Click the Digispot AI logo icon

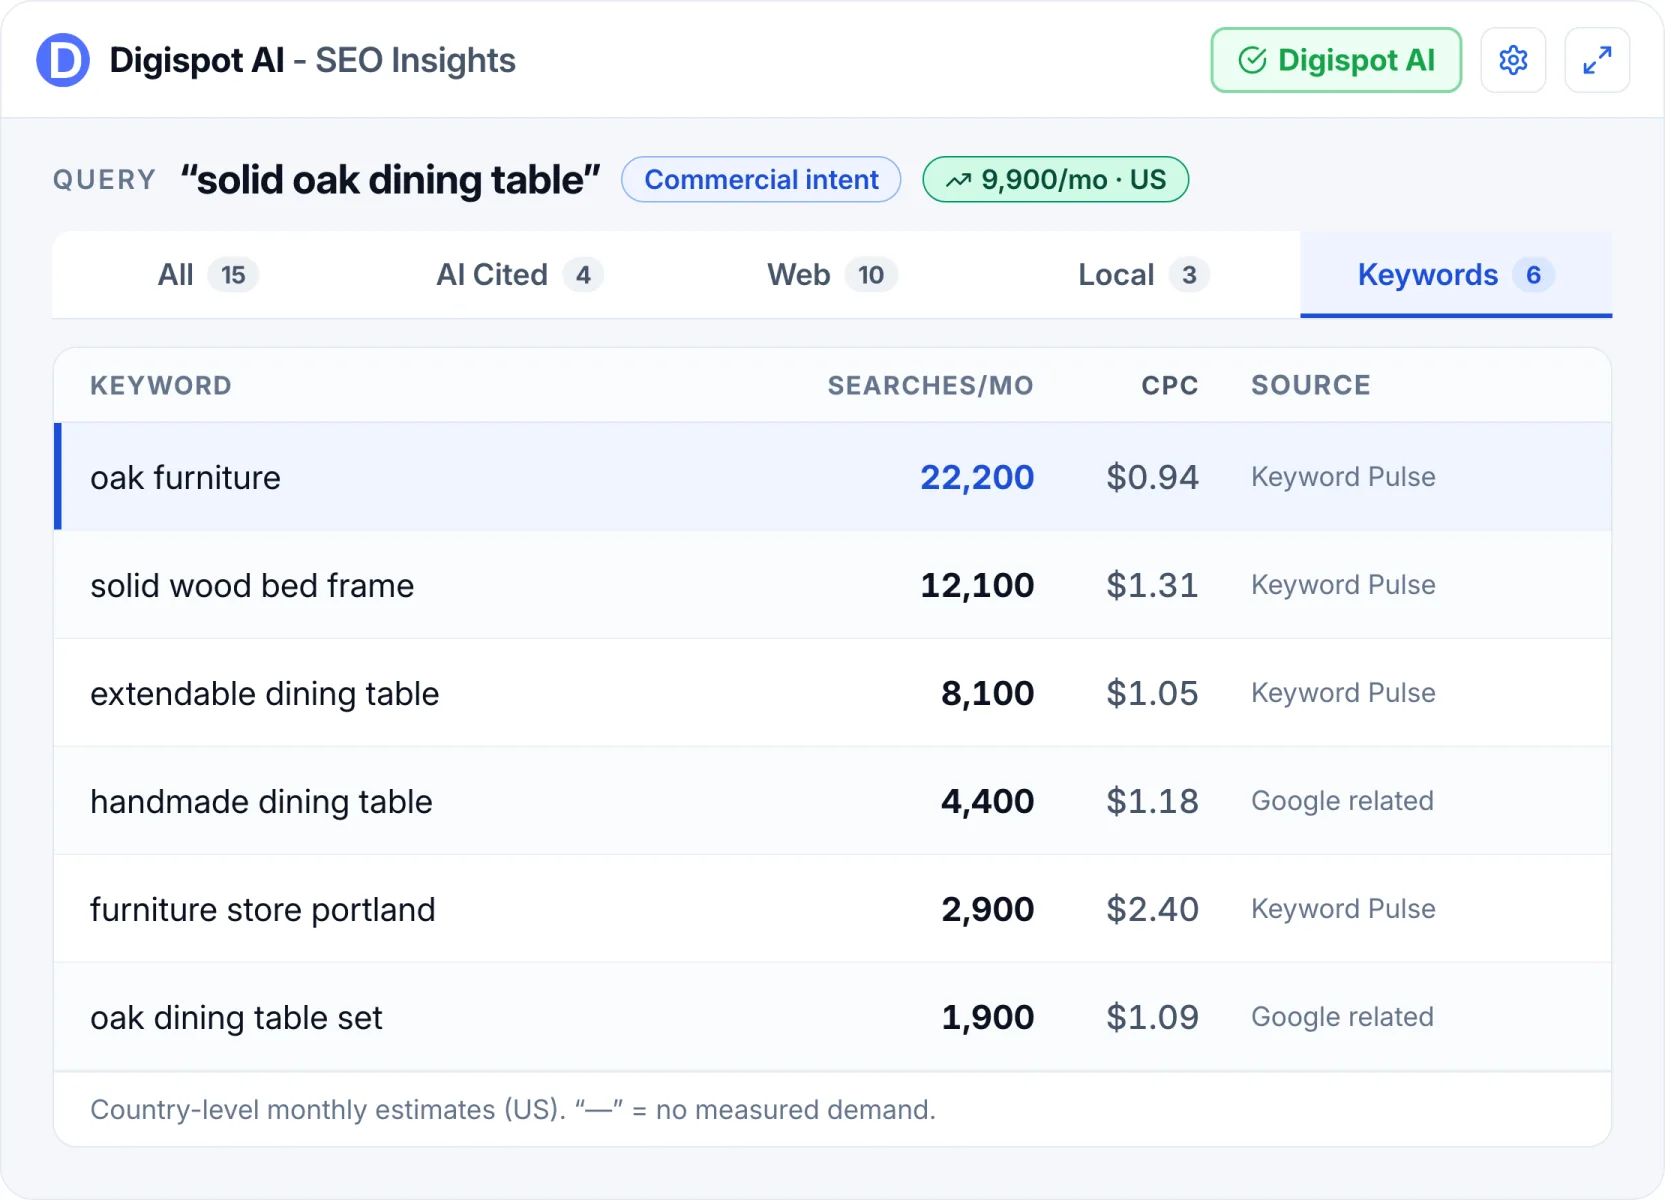[63, 60]
